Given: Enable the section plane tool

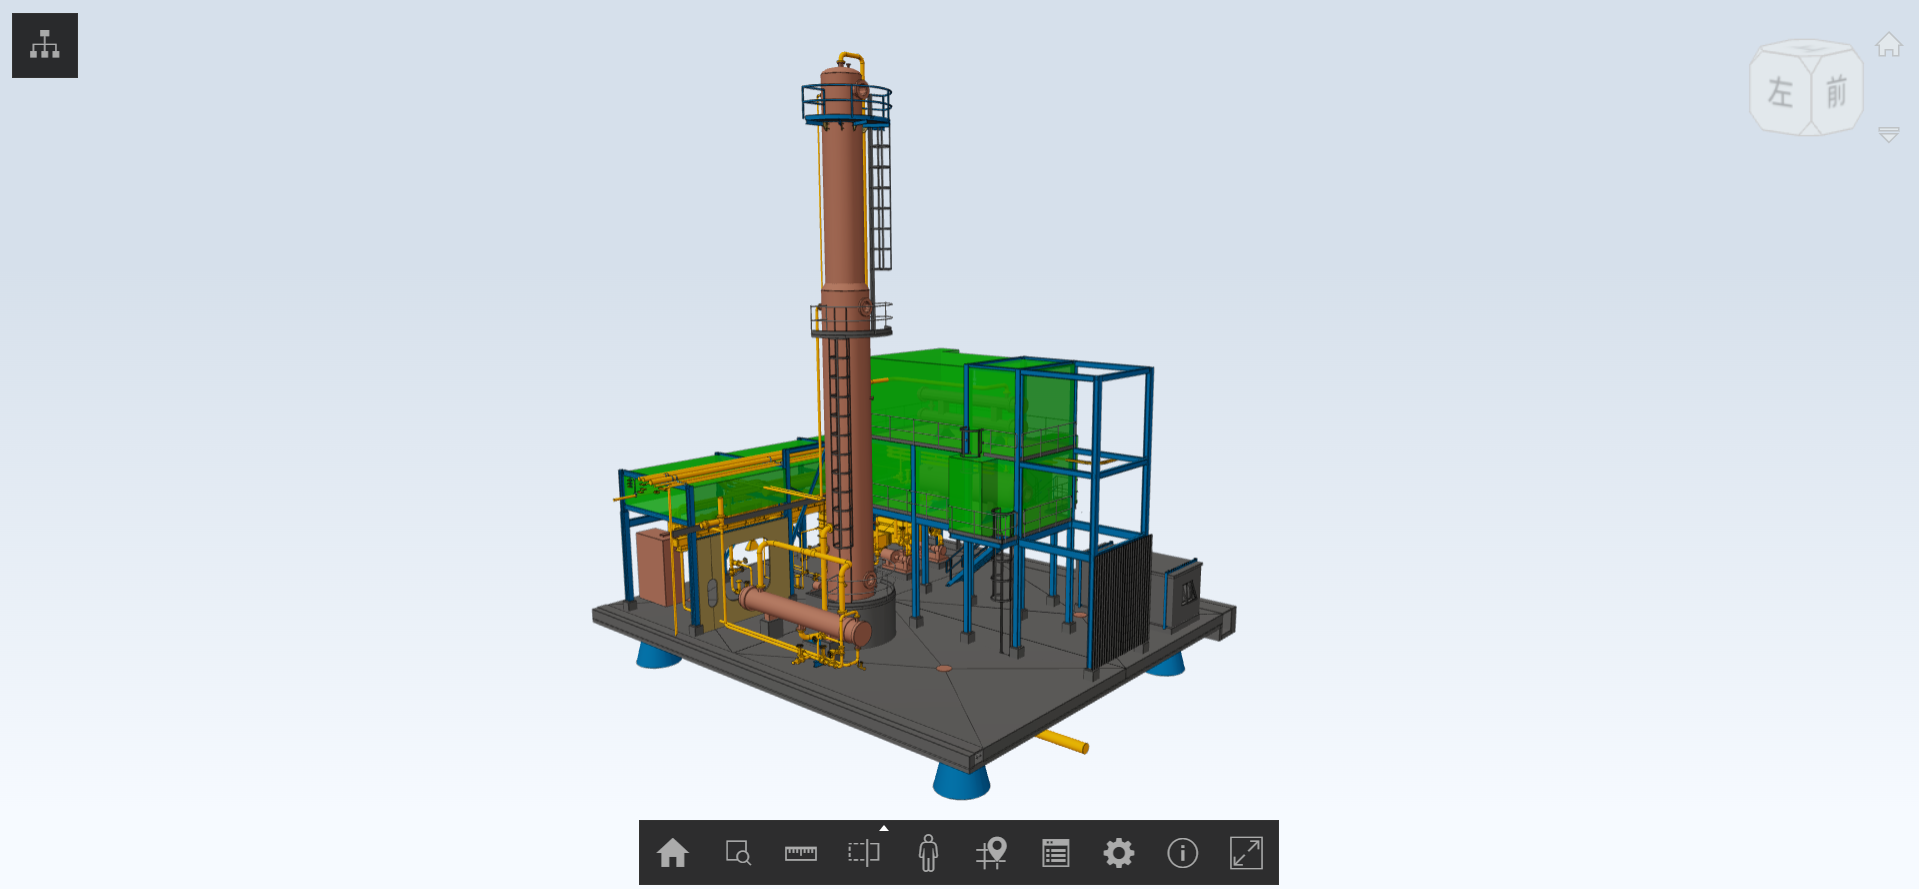Looking at the screenshot, I should [864, 853].
